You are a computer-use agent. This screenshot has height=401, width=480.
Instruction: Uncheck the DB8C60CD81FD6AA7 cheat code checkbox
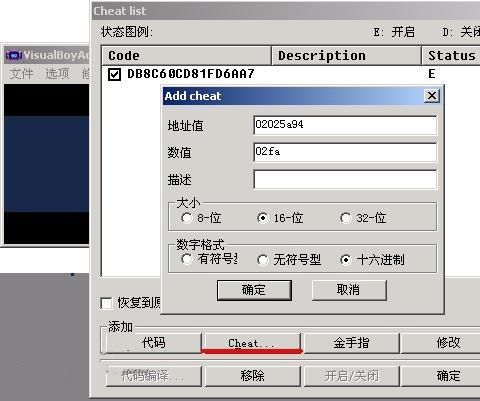pos(114,74)
